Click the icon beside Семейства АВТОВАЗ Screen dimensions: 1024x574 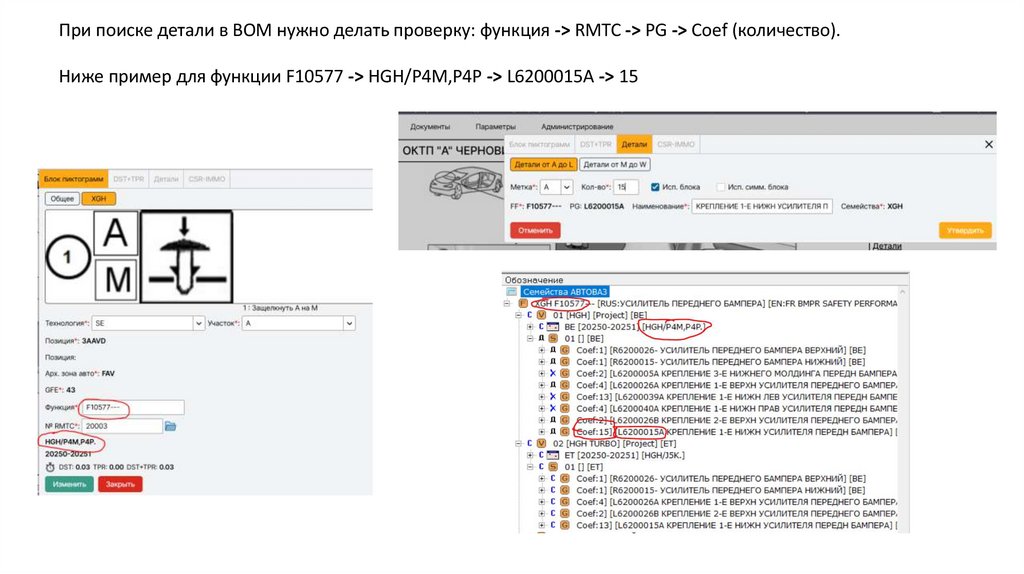[511, 292]
